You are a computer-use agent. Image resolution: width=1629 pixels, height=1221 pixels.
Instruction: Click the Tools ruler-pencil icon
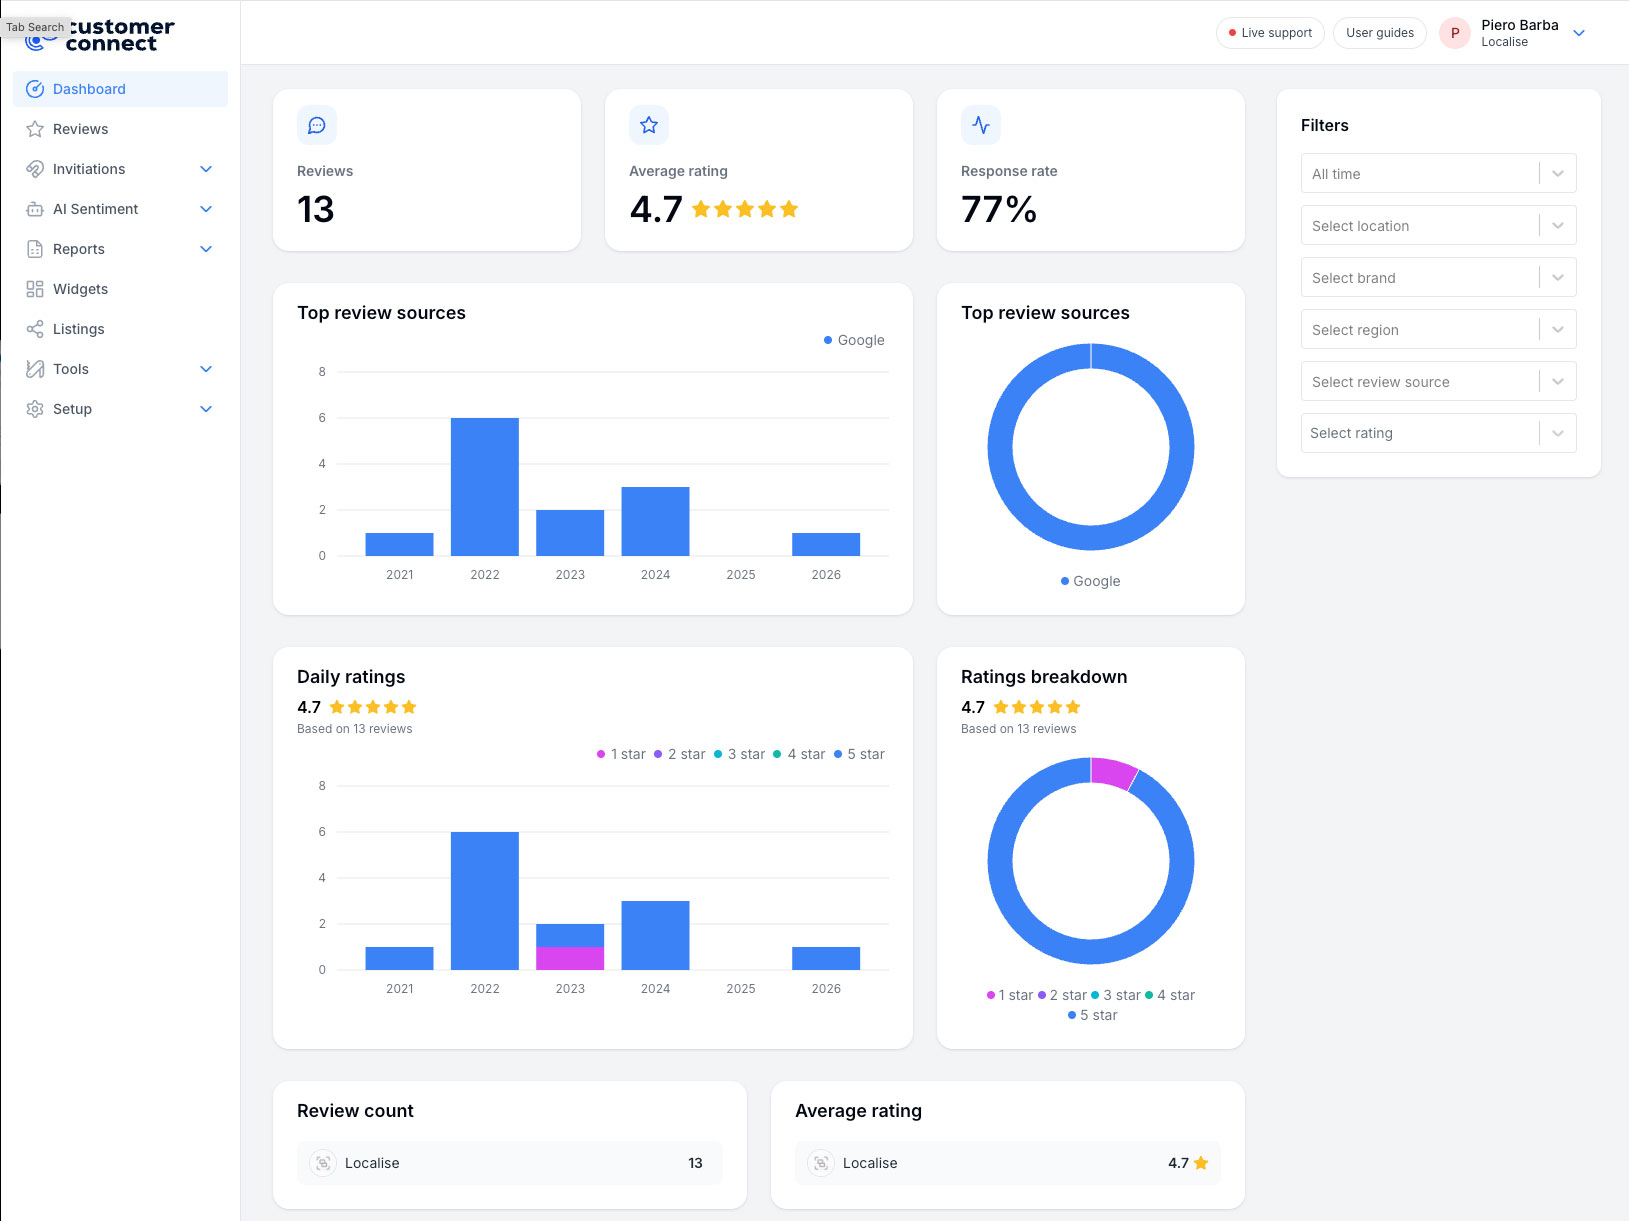click(35, 369)
